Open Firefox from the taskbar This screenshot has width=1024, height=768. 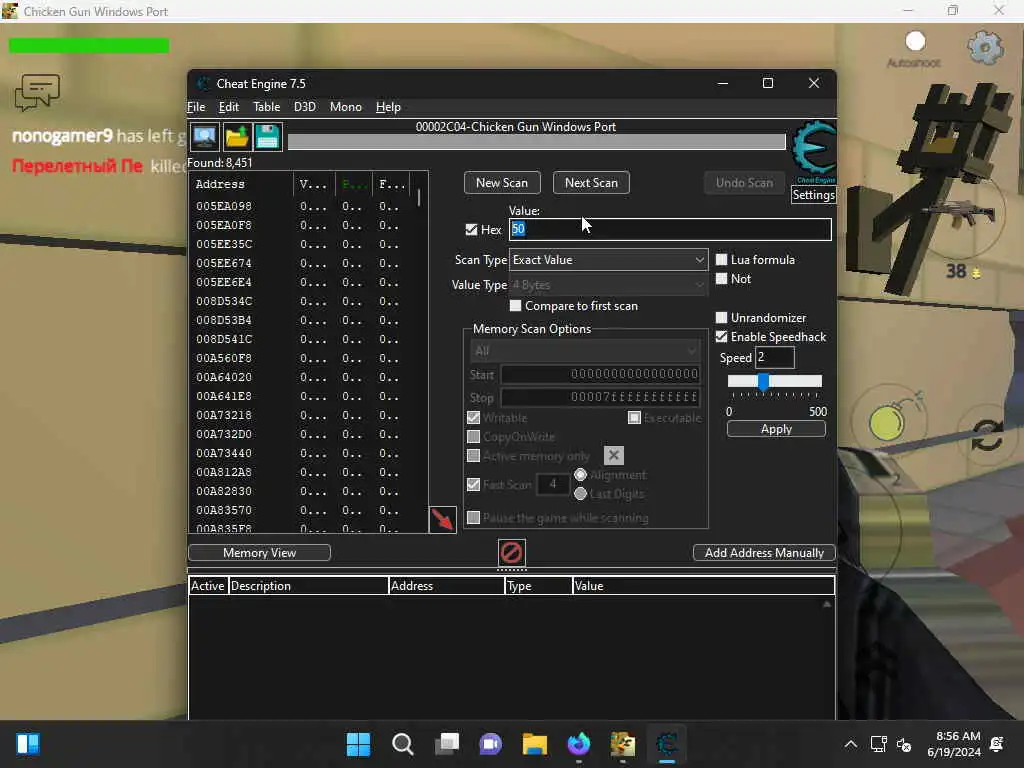click(x=579, y=744)
